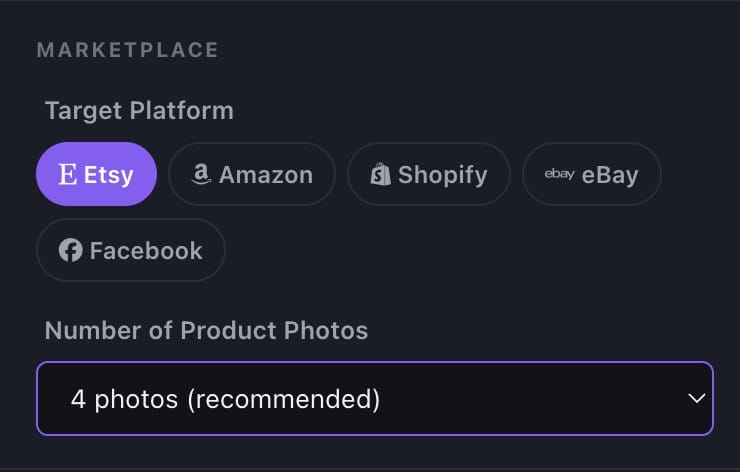Click the small eBay logo icon

(x=559, y=175)
